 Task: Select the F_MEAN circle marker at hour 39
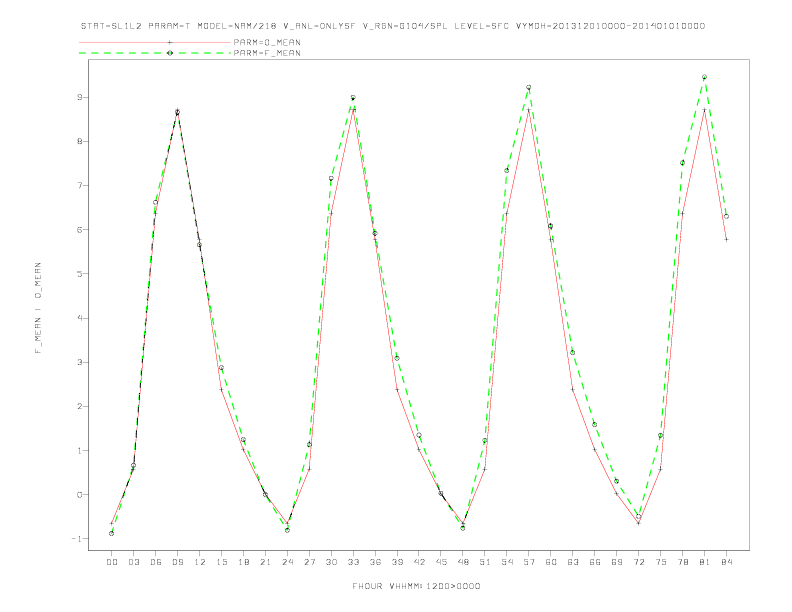coord(397,358)
